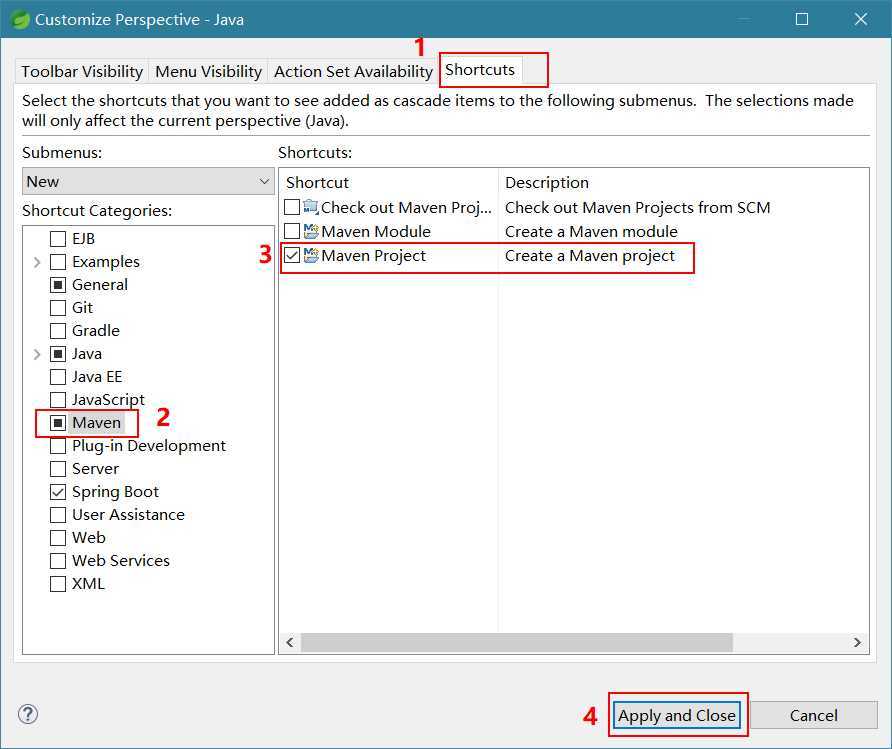This screenshot has height=749, width=892.
Task: Uncheck the Spring Boot category checkbox
Action: [x=58, y=491]
